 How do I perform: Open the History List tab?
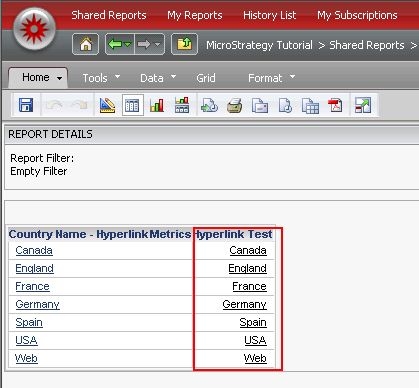[270, 15]
